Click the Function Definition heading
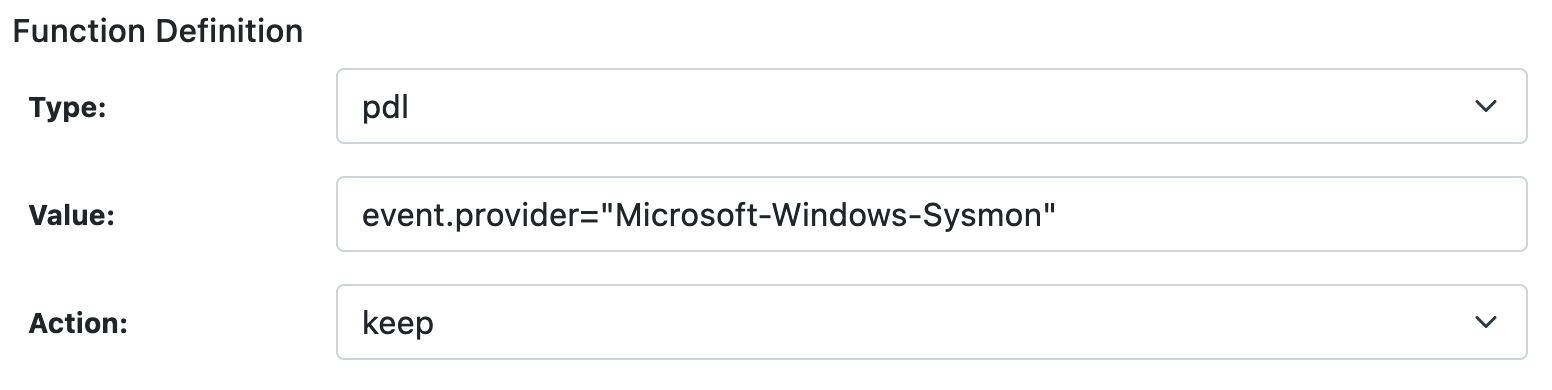This screenshot has height=390, width=1552. point(157,31)
